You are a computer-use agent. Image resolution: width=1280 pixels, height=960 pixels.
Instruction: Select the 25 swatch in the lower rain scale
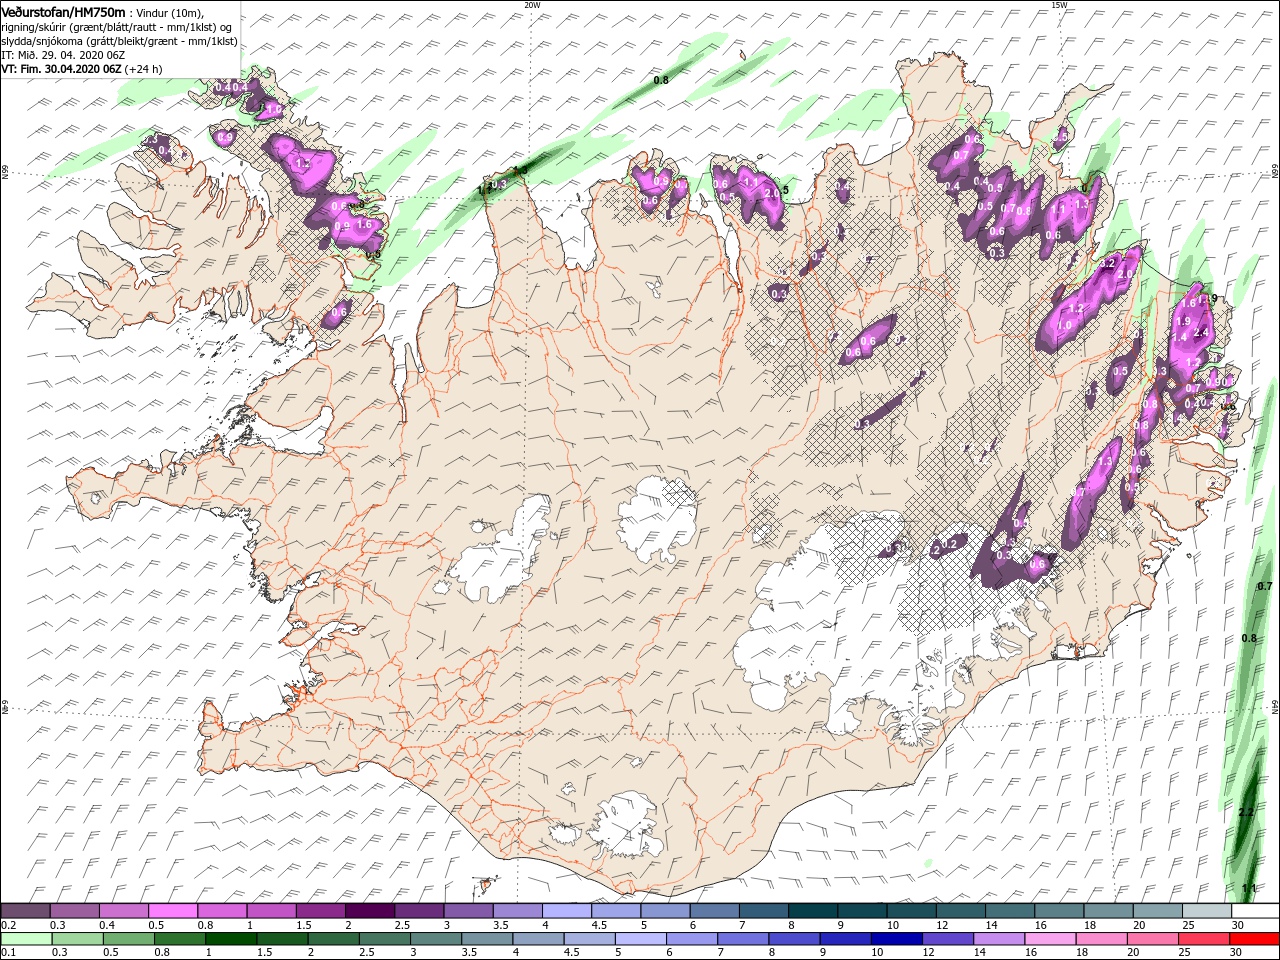pyautogui.click(x=1203, y=939)
